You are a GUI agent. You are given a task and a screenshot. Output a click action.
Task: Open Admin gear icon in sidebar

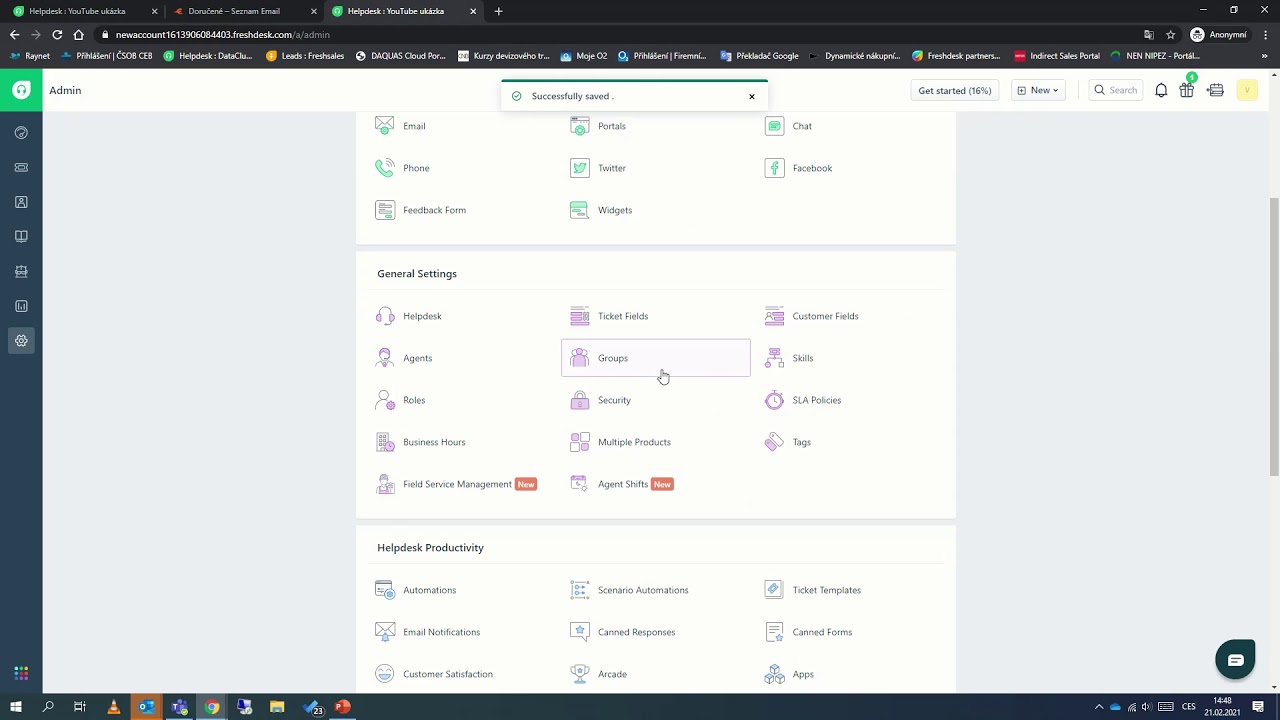click(21, 341)
